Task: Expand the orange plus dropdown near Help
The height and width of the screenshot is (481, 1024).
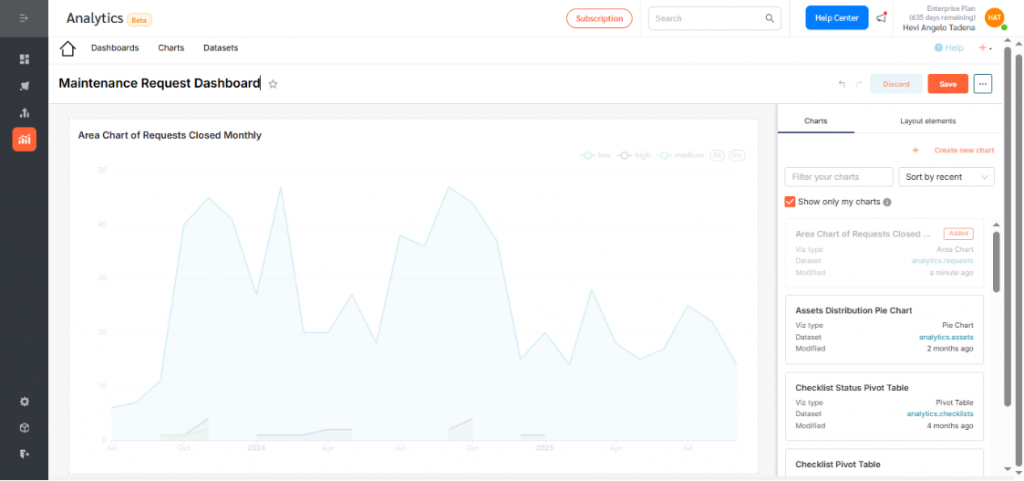Action: (x=985, y=48)
